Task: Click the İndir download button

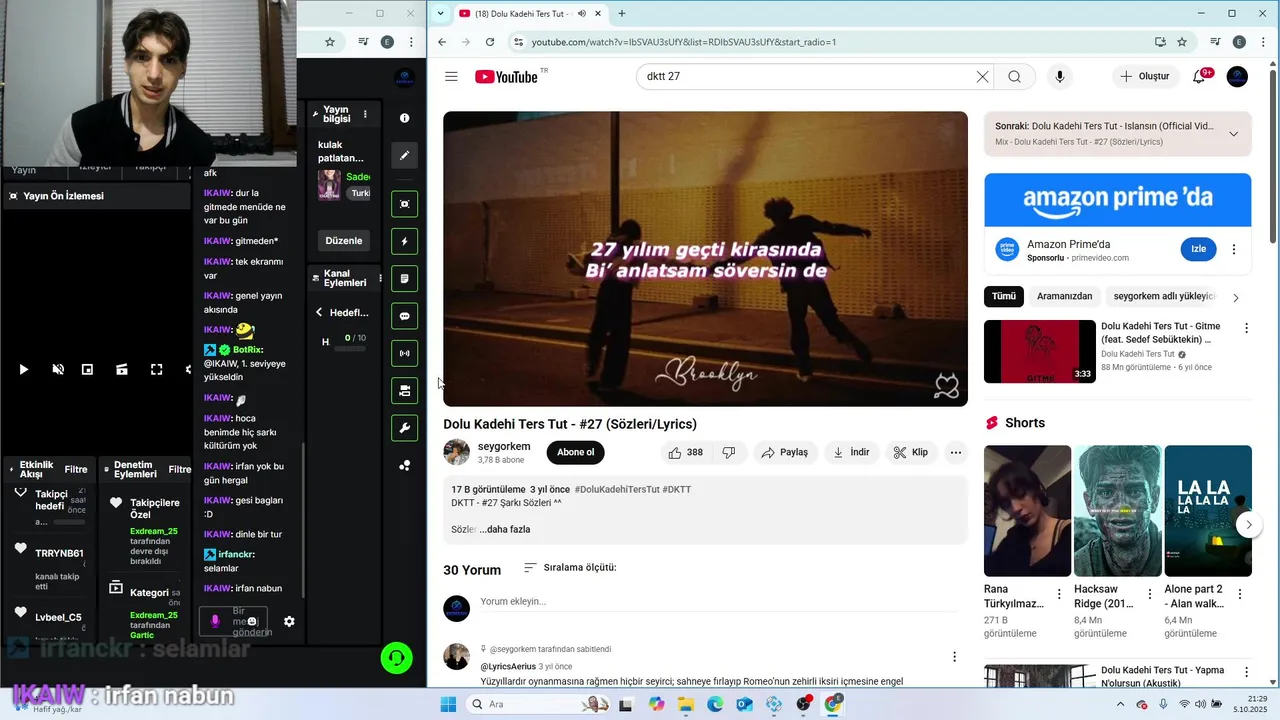Action: 851,452
